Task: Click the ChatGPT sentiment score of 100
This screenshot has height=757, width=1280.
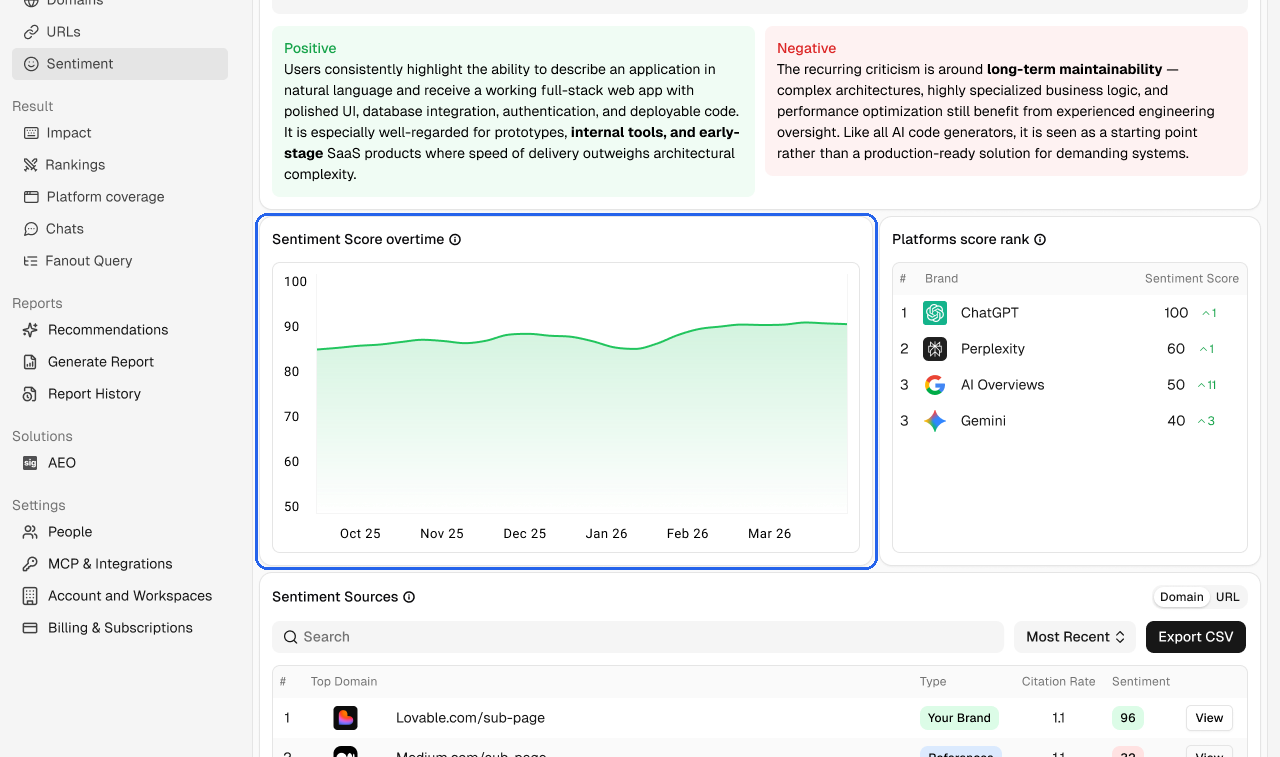Action: [1176, 313]
